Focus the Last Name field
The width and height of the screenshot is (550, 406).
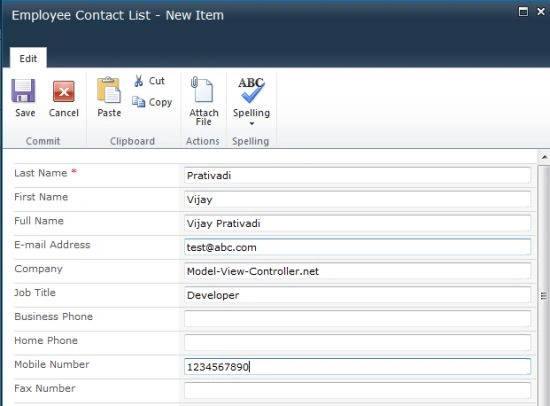[357, 175]
